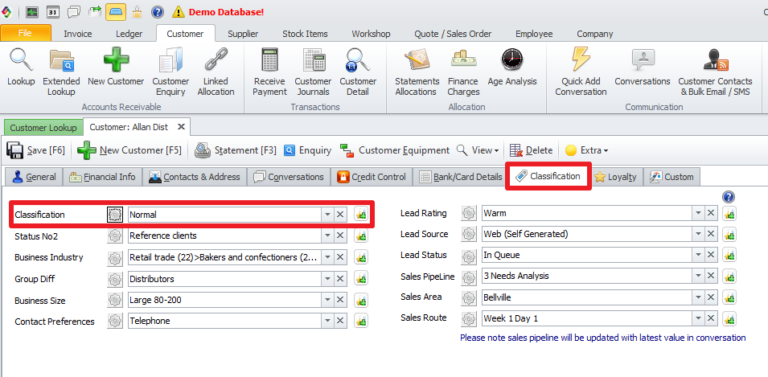Click Customer Equipment
The height and width of the screenshot is (377, 768).
(x=395, y=150)
